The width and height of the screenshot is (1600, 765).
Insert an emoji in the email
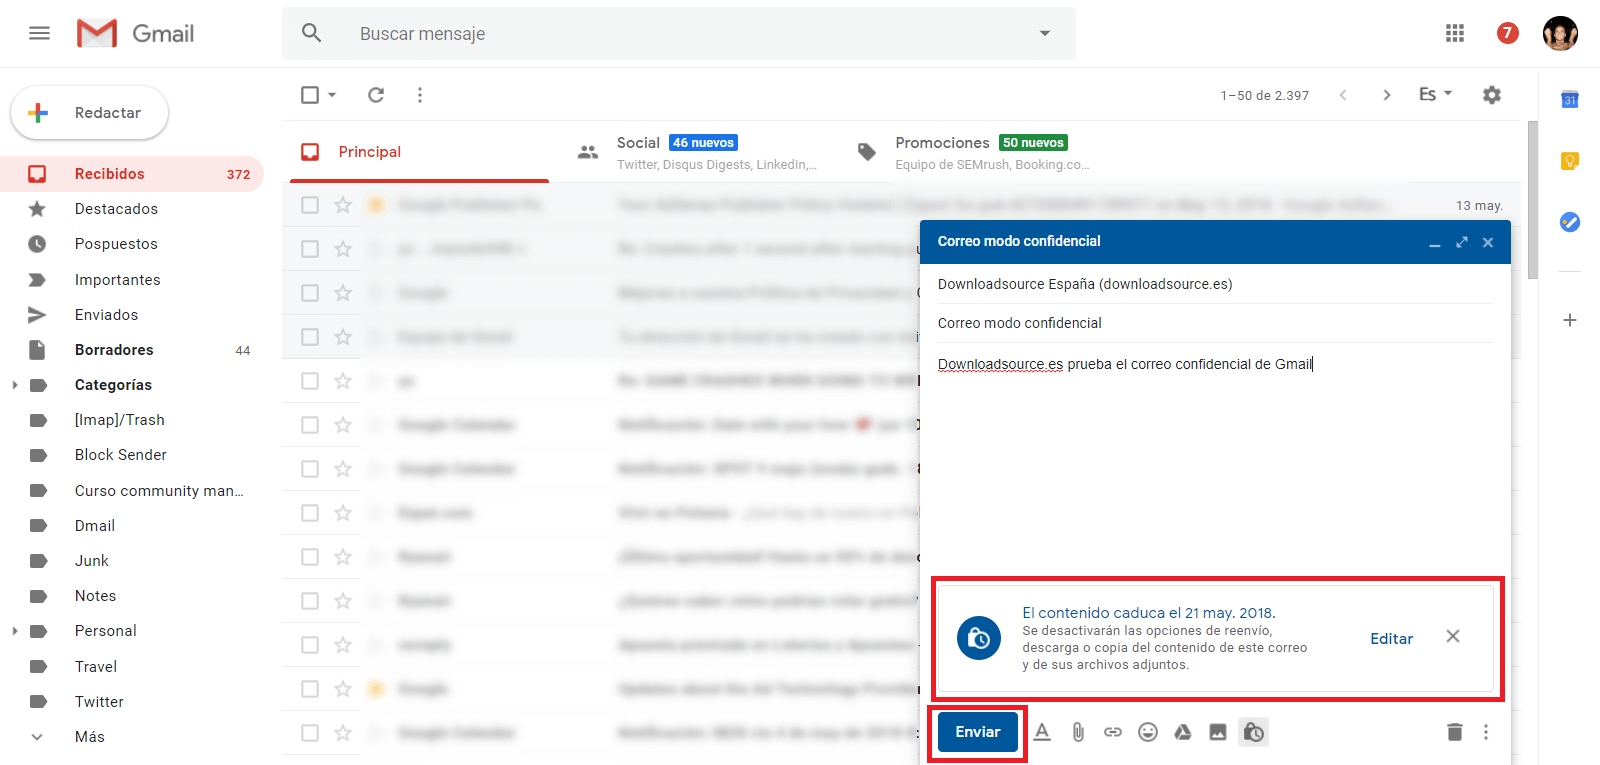[1148, 732]
